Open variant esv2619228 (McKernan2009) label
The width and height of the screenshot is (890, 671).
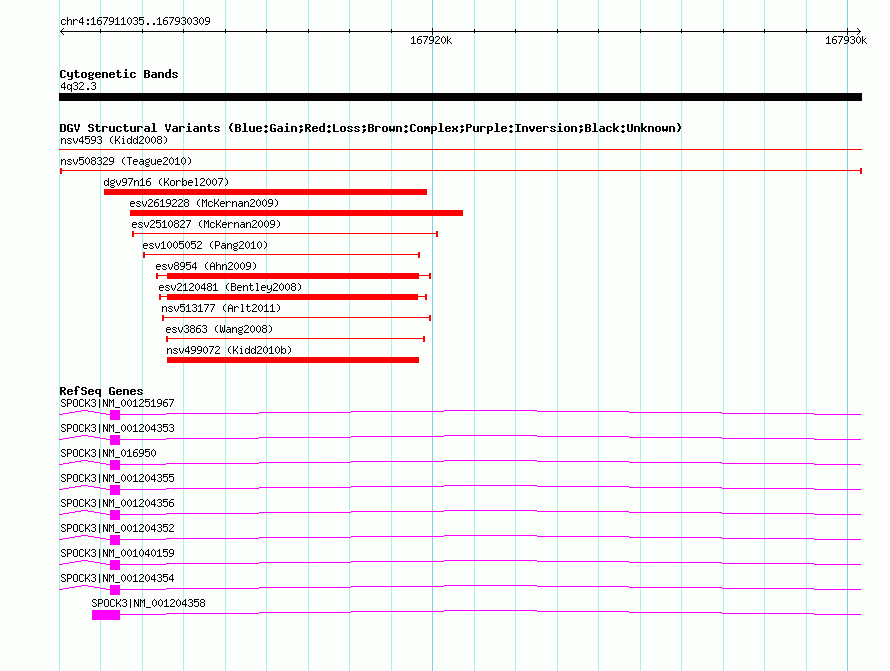tap(204, 203)
